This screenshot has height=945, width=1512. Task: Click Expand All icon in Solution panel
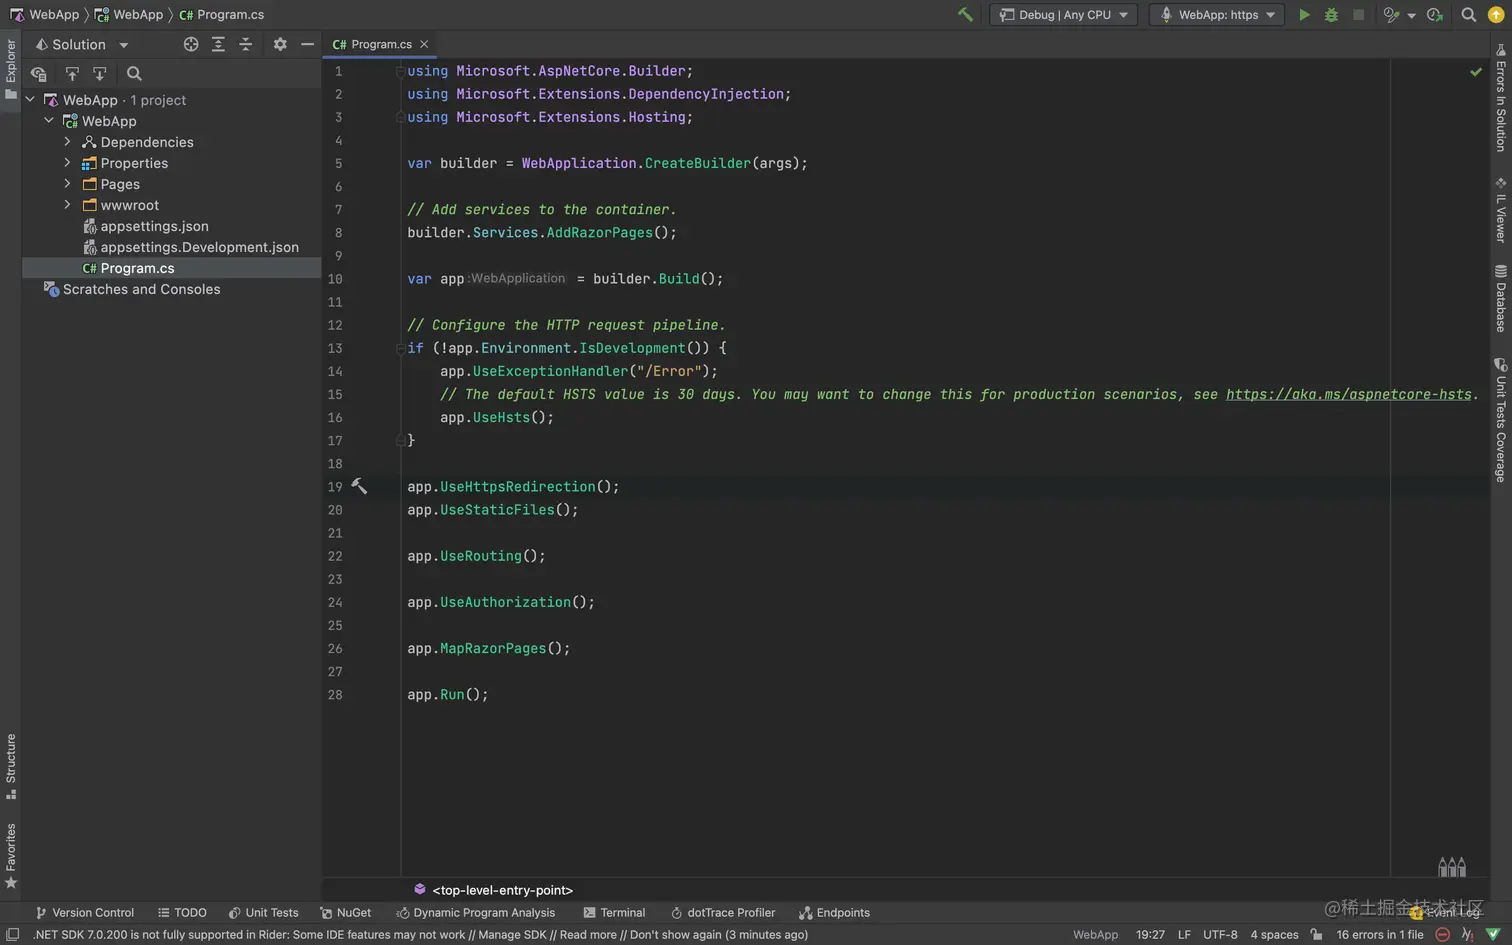pyautogui.click(x=218, y=44)
